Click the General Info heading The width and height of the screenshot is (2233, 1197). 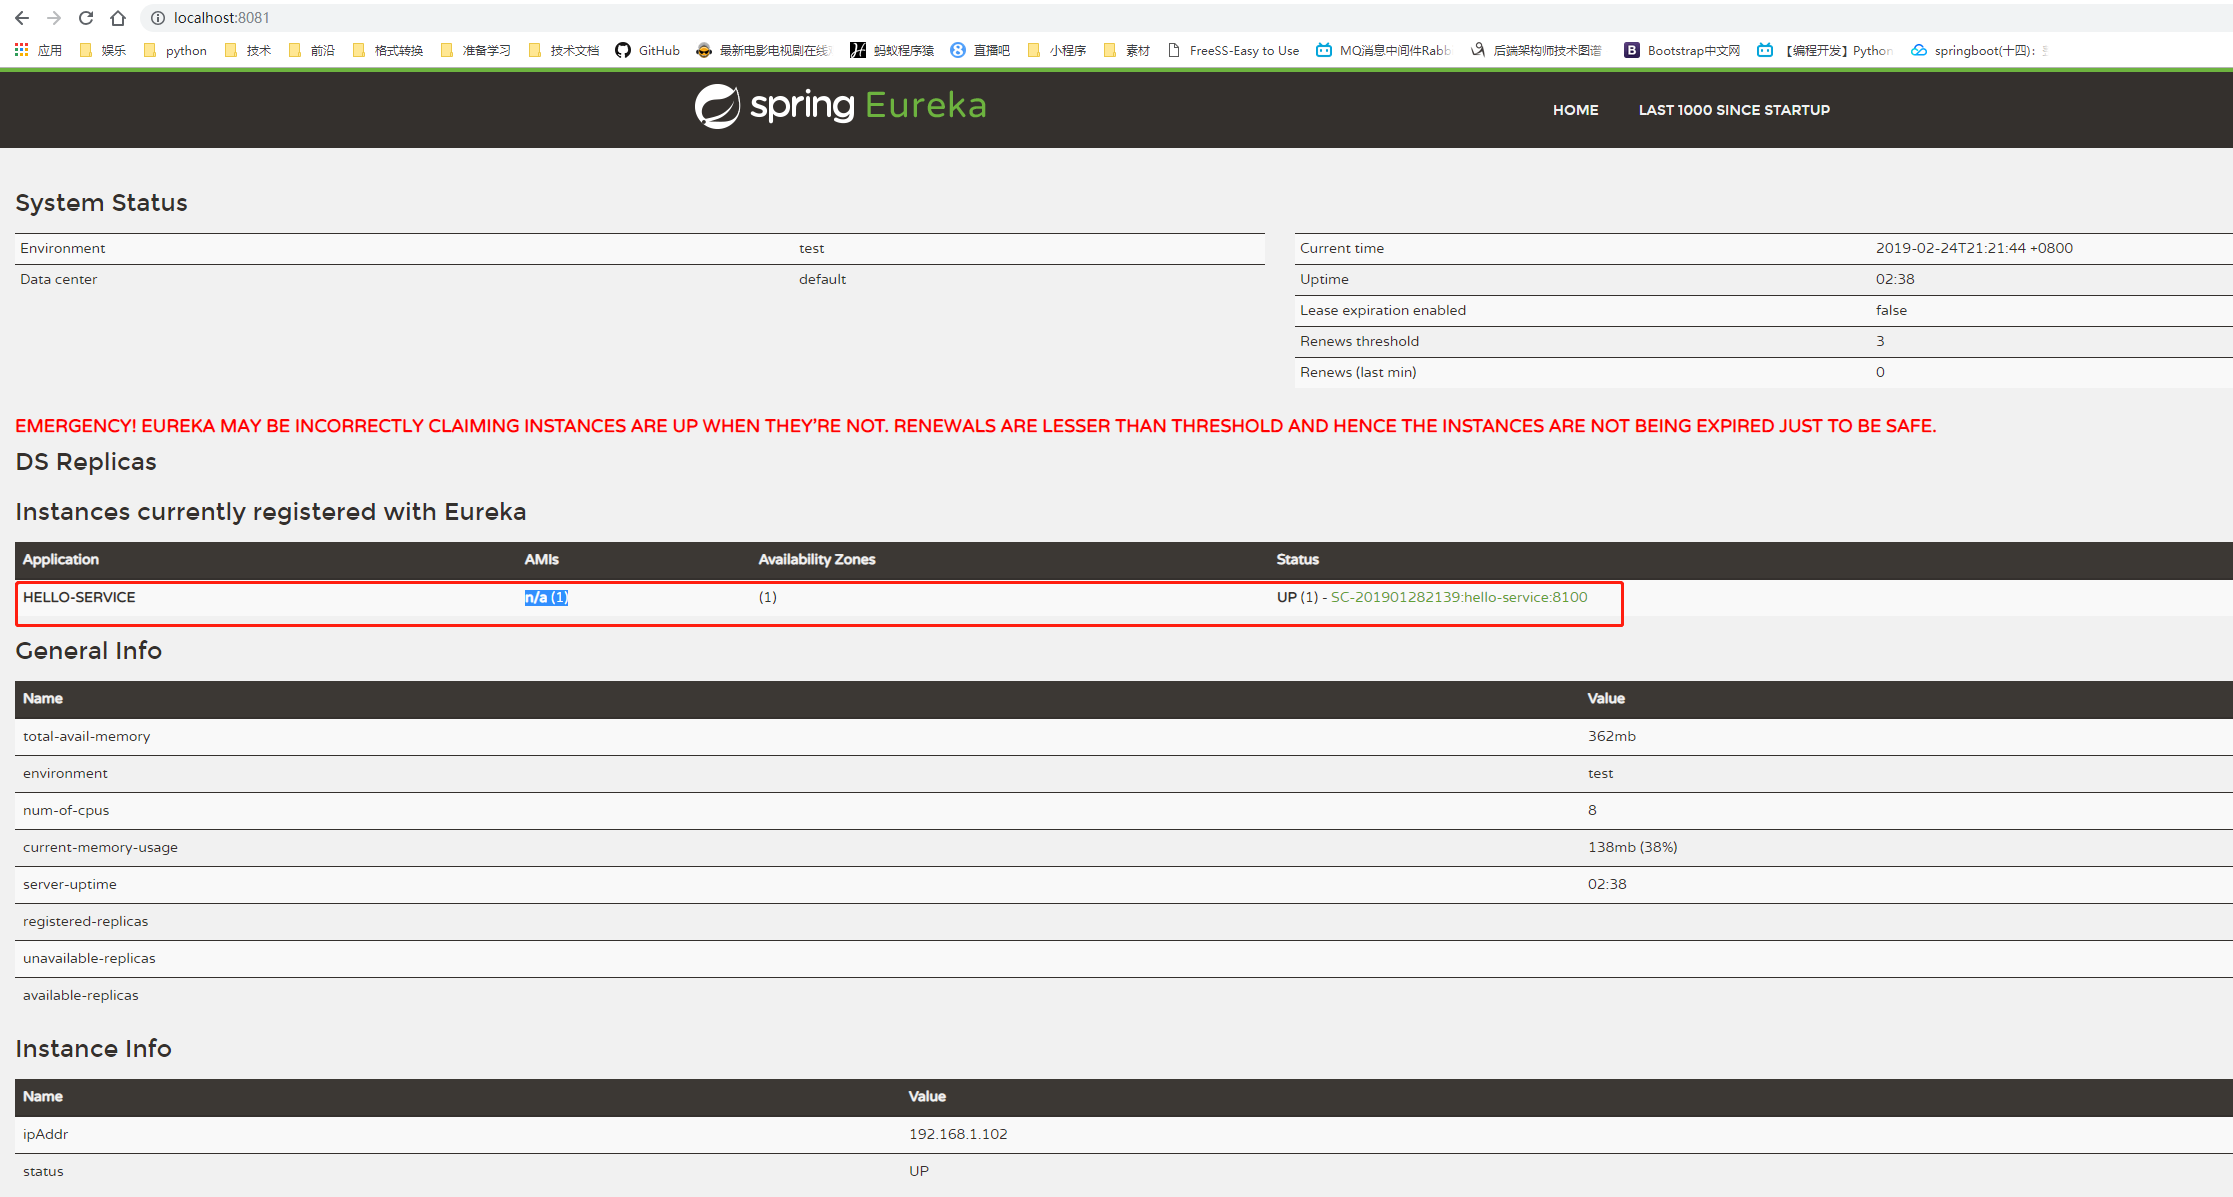(88, 651)
